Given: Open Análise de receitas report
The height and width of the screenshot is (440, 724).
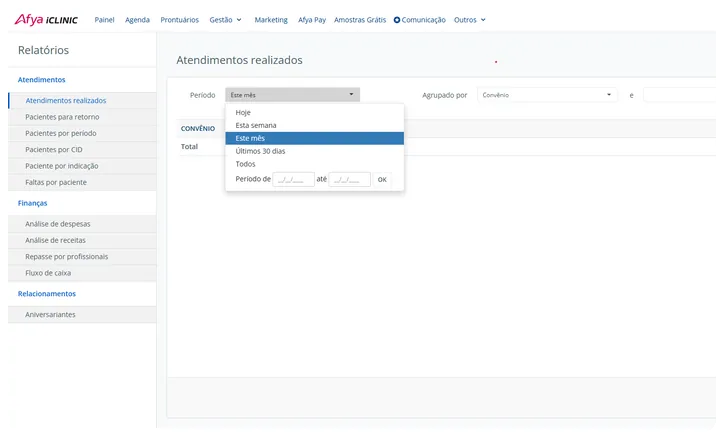Looking at the screenshot, I should pos(82,240).
